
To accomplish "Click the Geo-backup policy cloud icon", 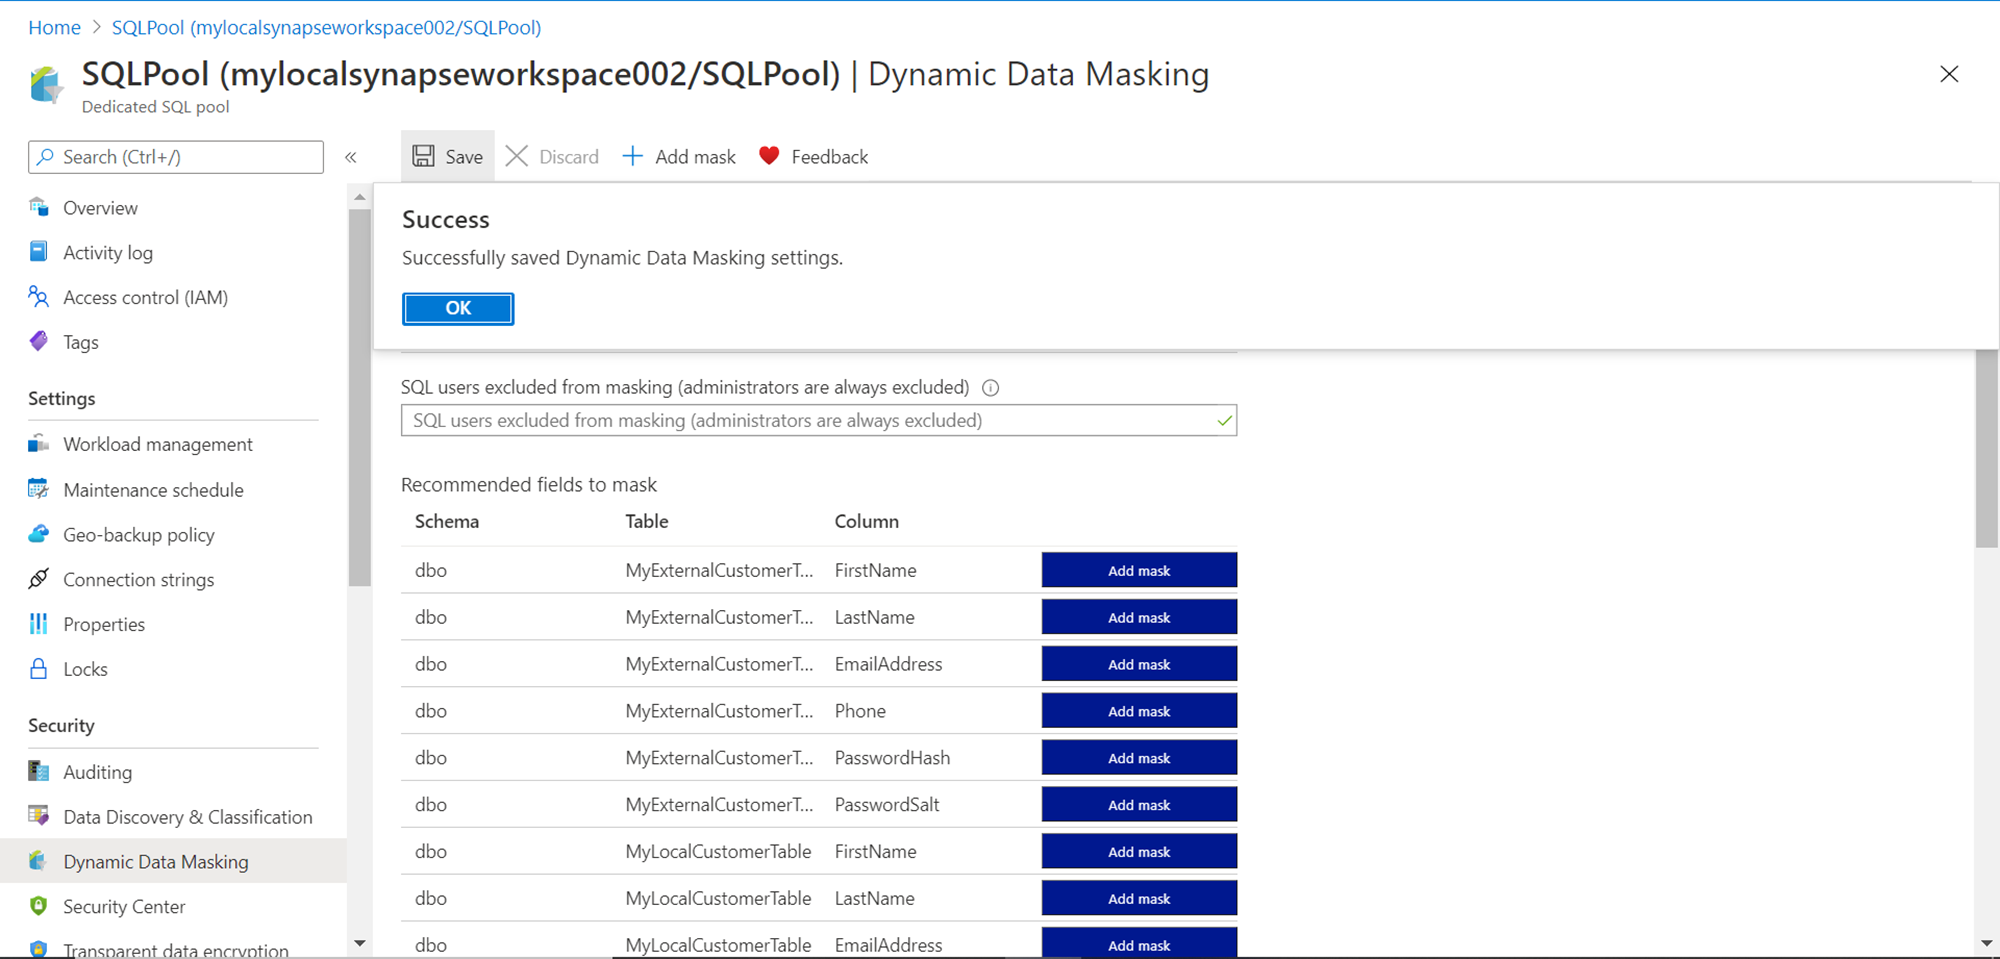I will click(38, 534).
